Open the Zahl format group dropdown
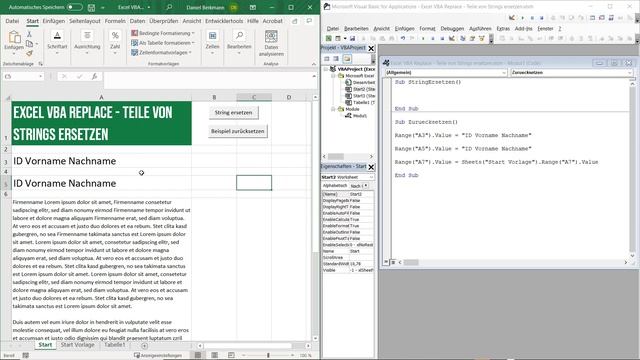Viewport: 640px width, 360px height. click(x=115, y=43)
